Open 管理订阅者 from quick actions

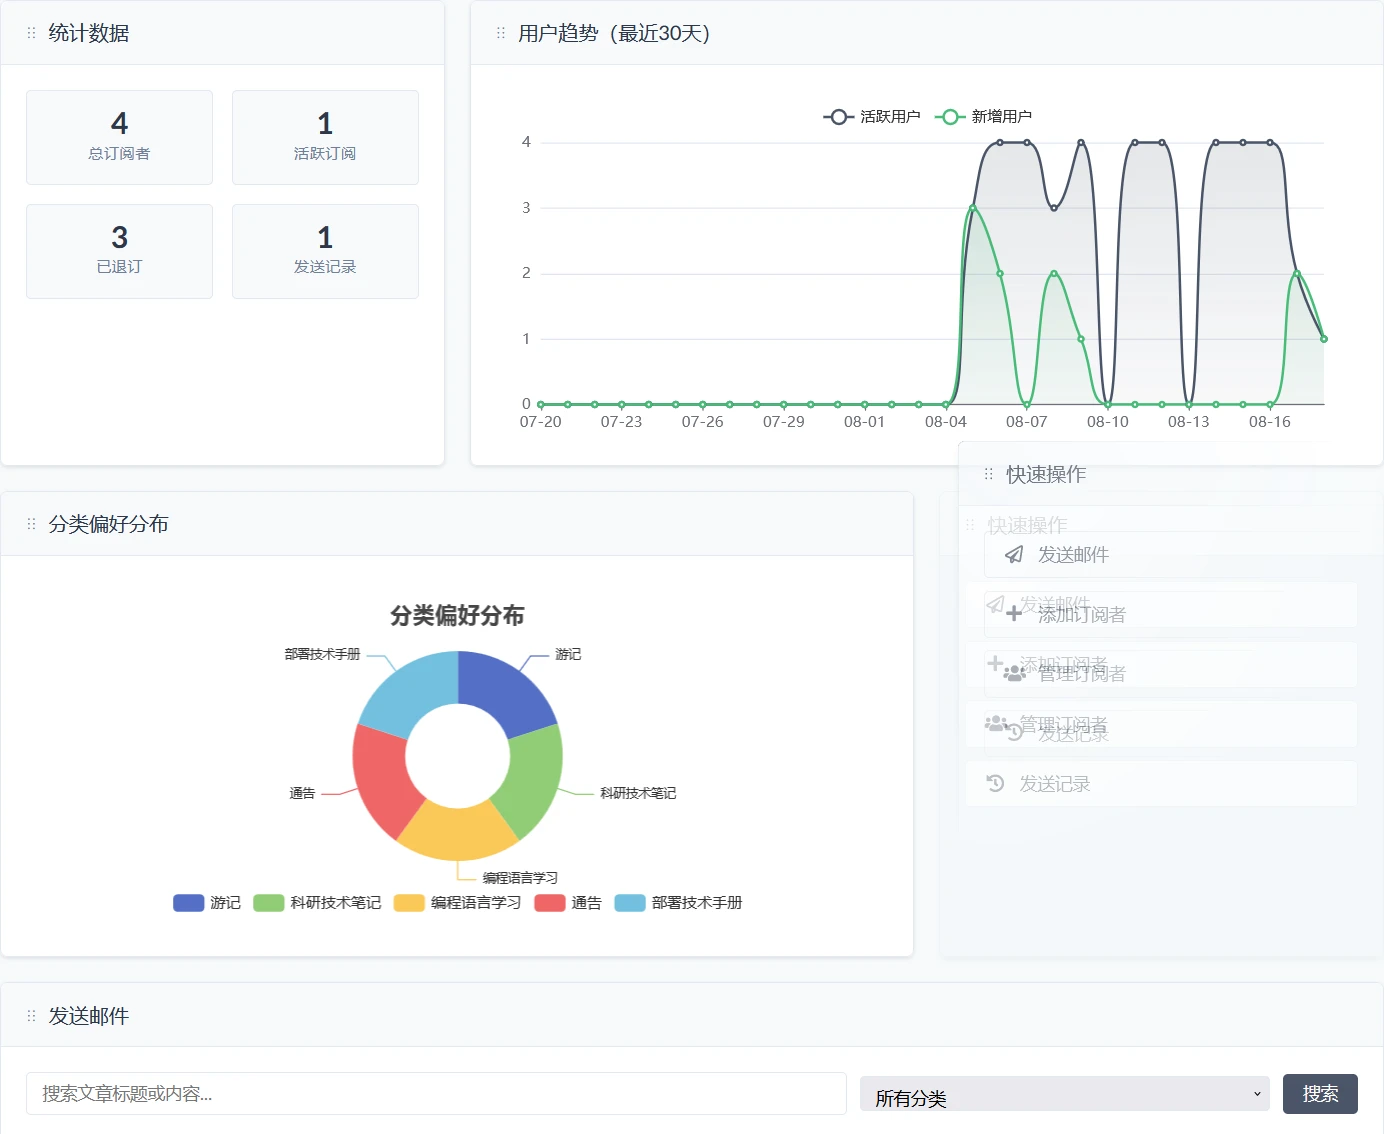[1080, 673]
